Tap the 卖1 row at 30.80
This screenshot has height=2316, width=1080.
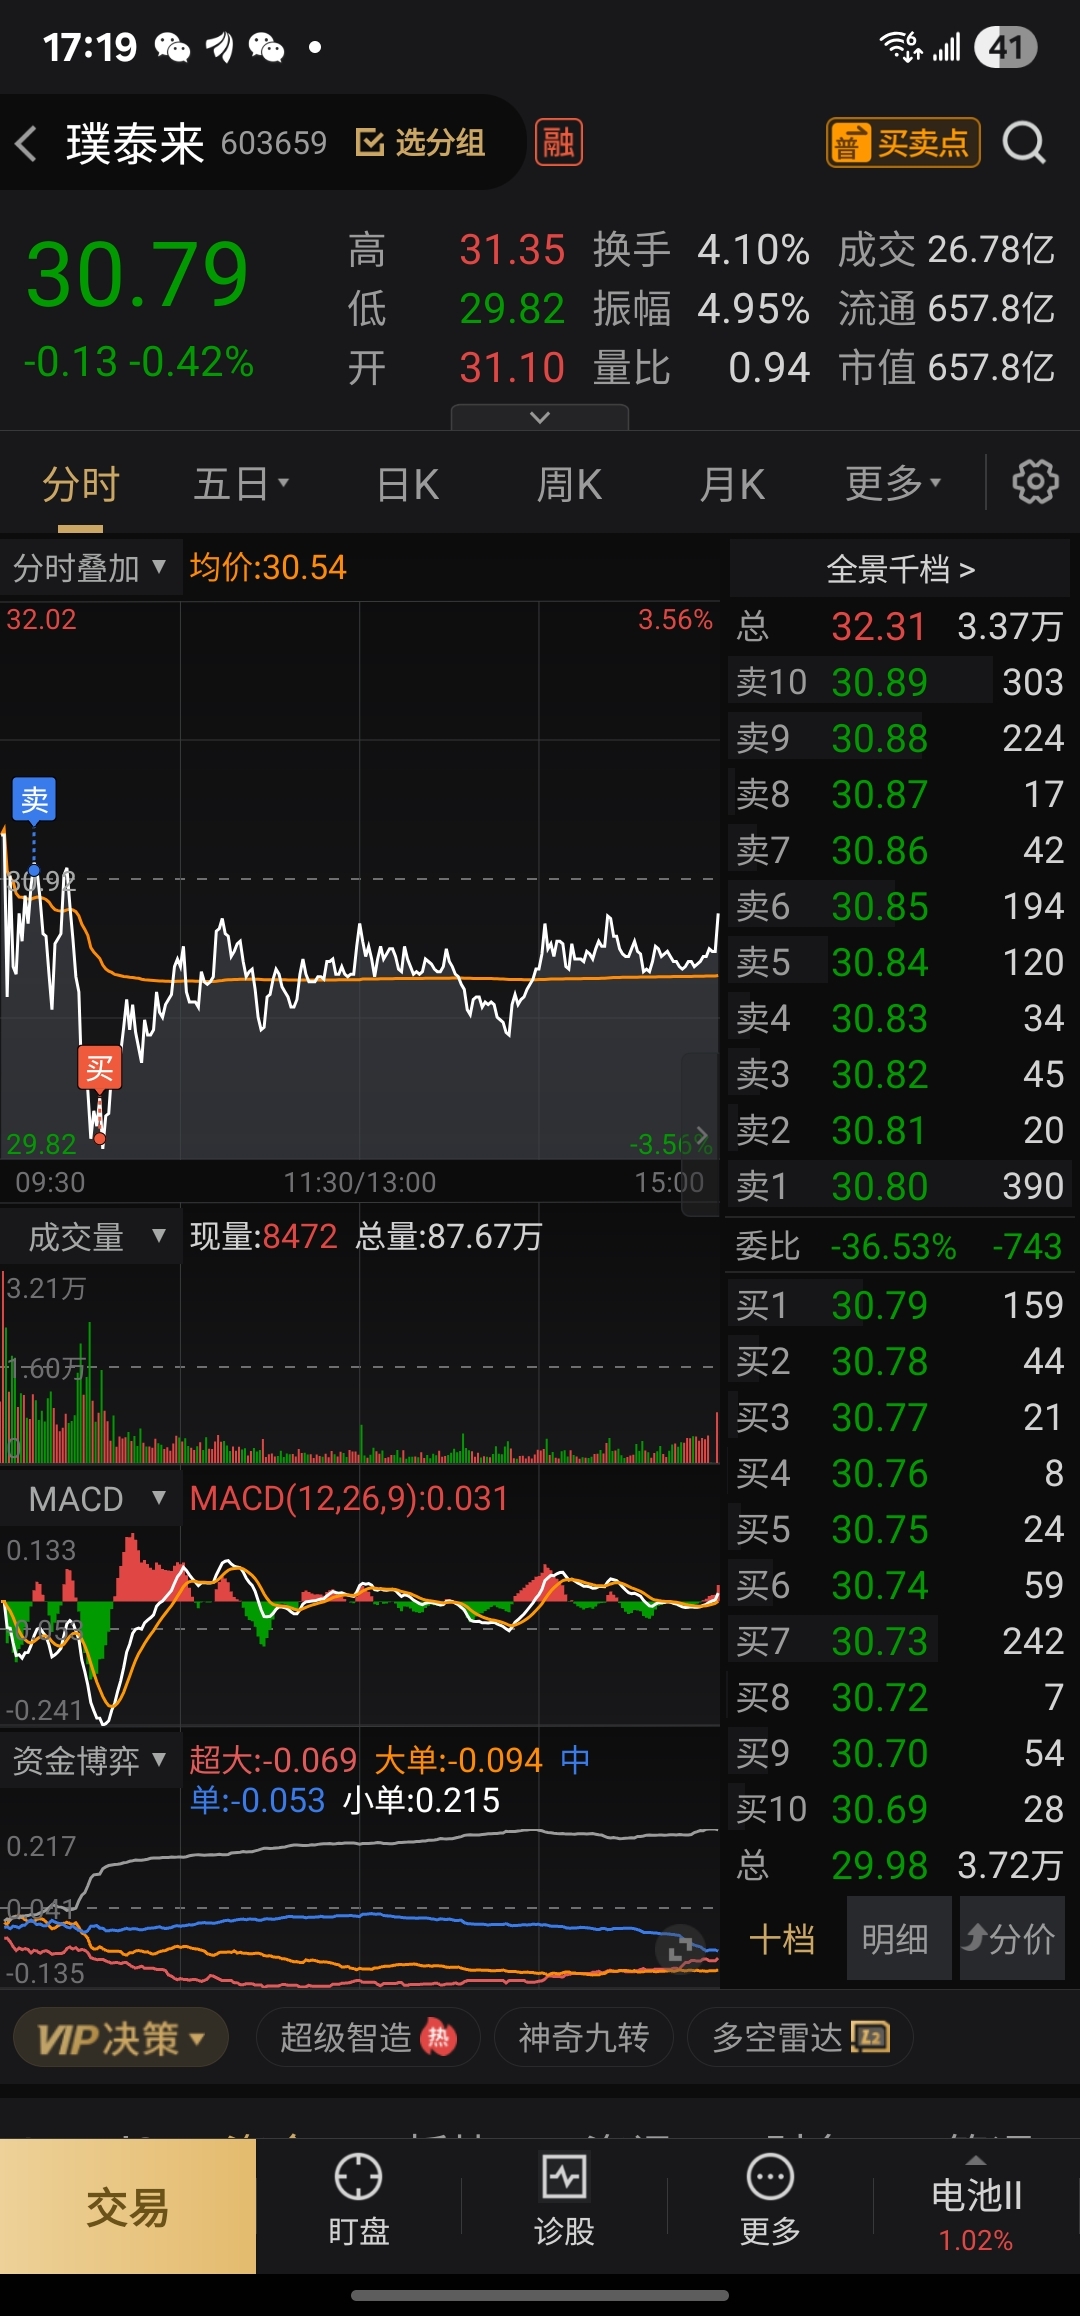(x=900, y=1186)
